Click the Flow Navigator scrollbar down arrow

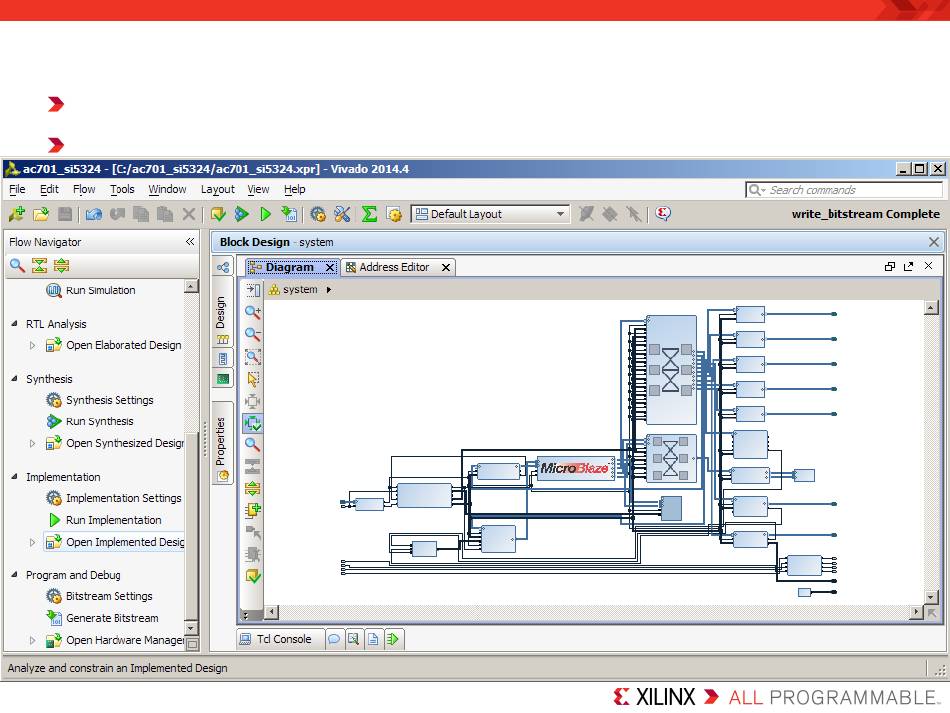(191, 628)
